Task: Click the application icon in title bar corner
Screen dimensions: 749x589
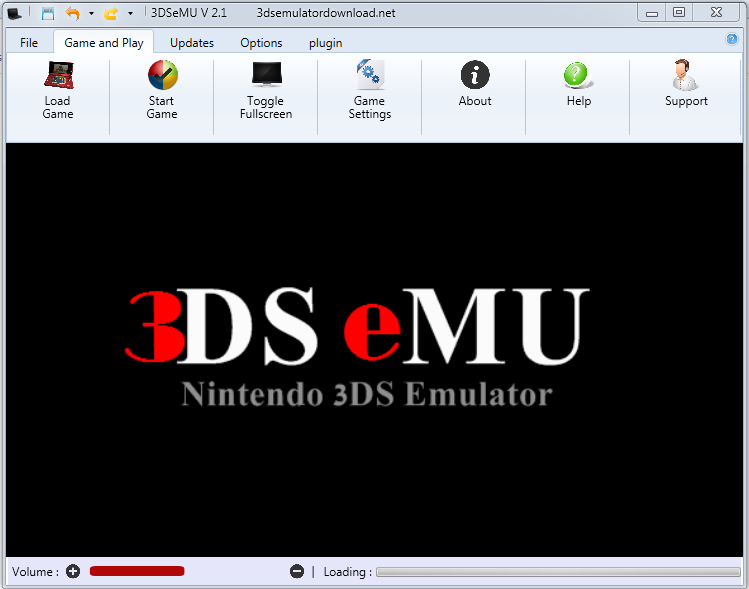Action: tap(14, 13)
